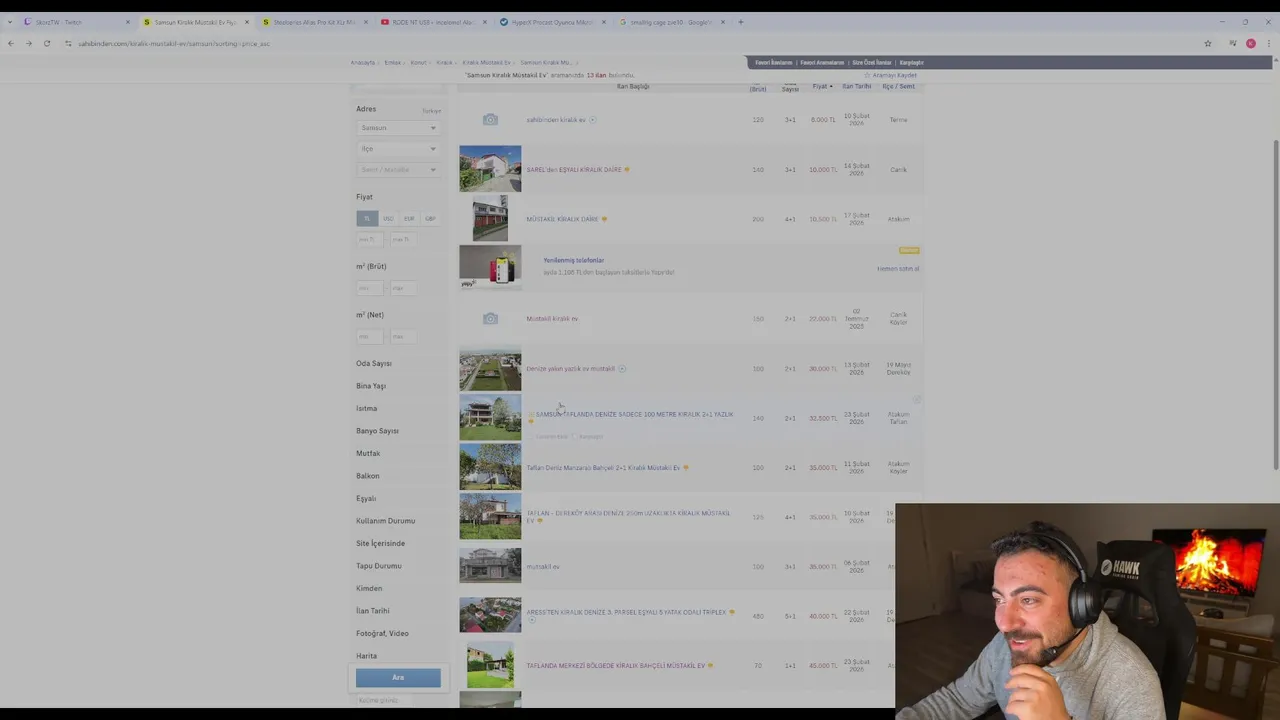Click the min TL price input
Image resolution: width=1280 pixels, height=720 pixels.
[x=369, y=240]
